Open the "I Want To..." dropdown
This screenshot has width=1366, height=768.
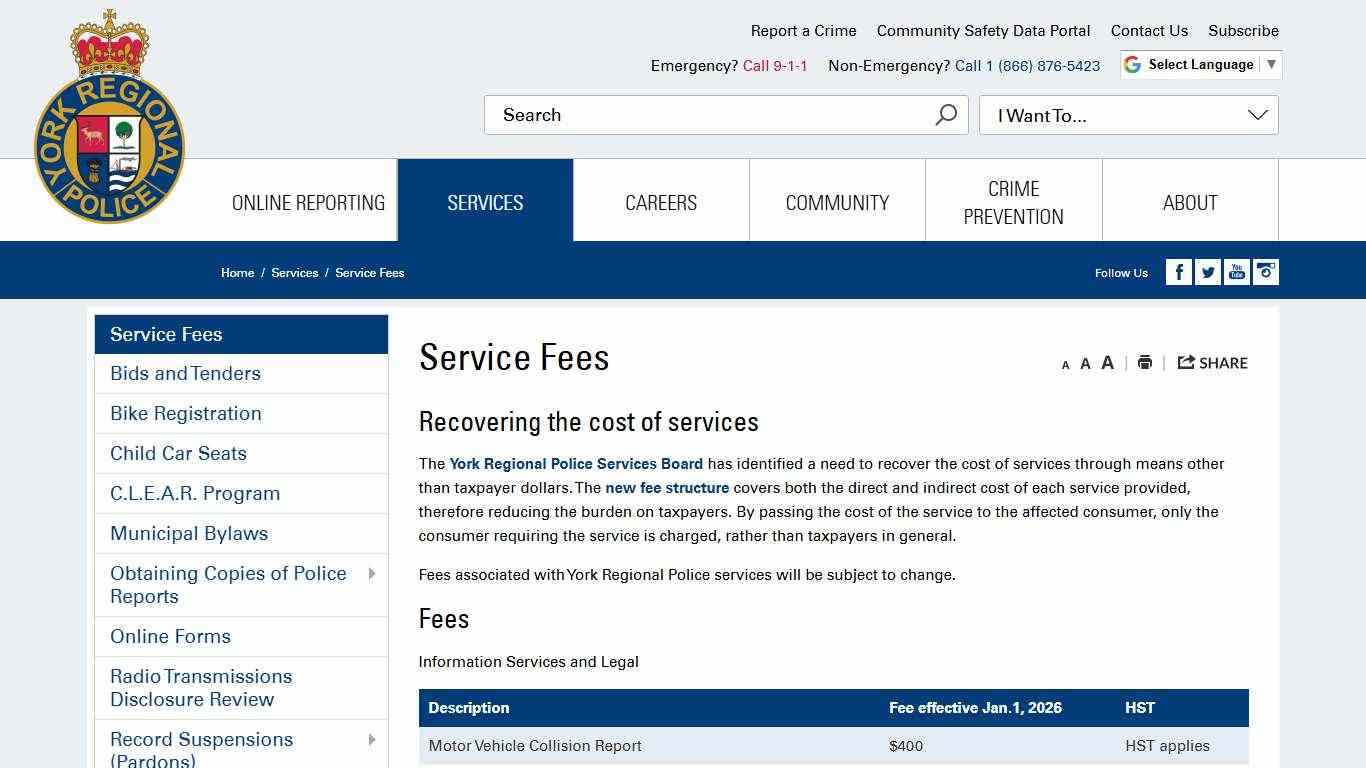click(1128, 115)
